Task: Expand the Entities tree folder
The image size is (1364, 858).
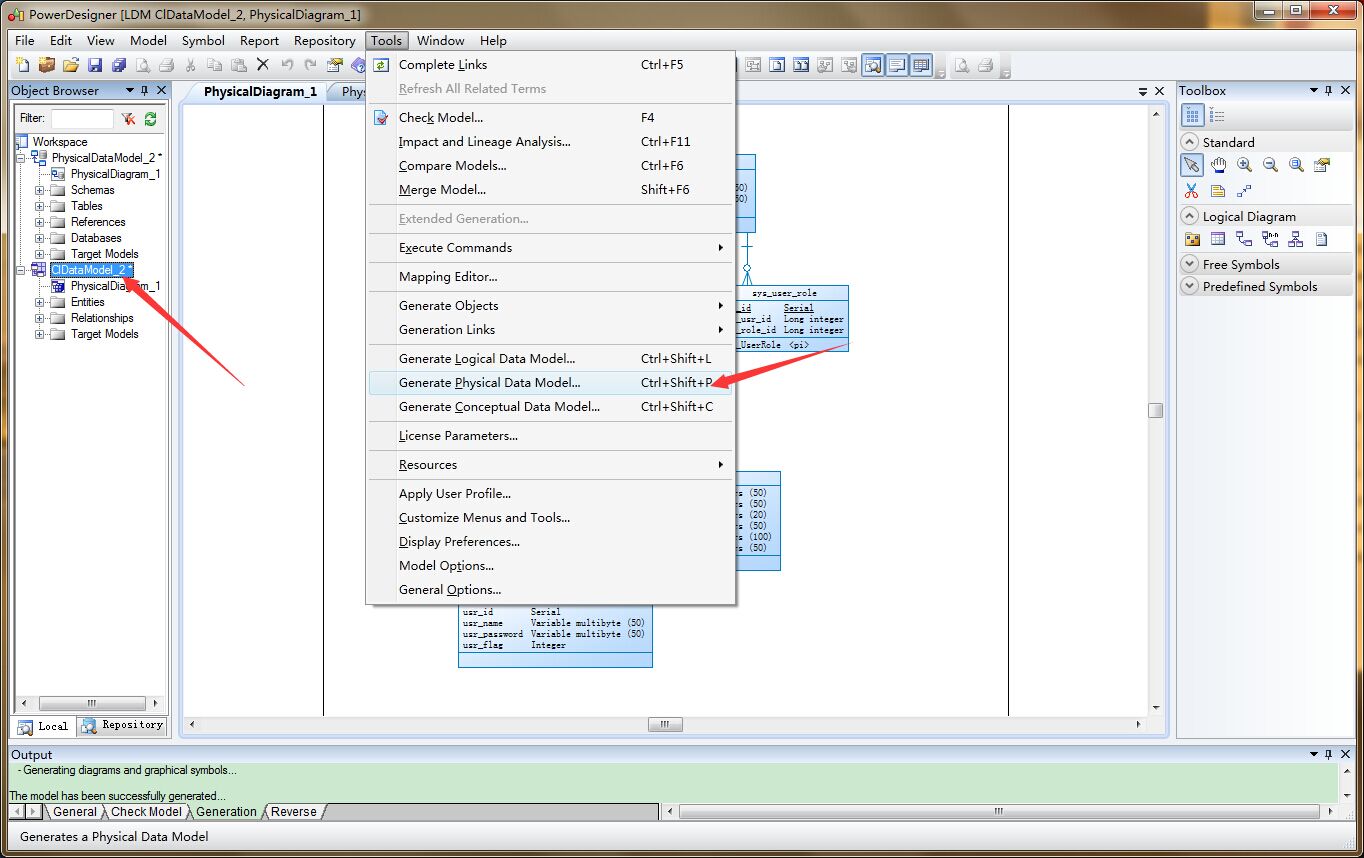Action: tap(40, 302)
